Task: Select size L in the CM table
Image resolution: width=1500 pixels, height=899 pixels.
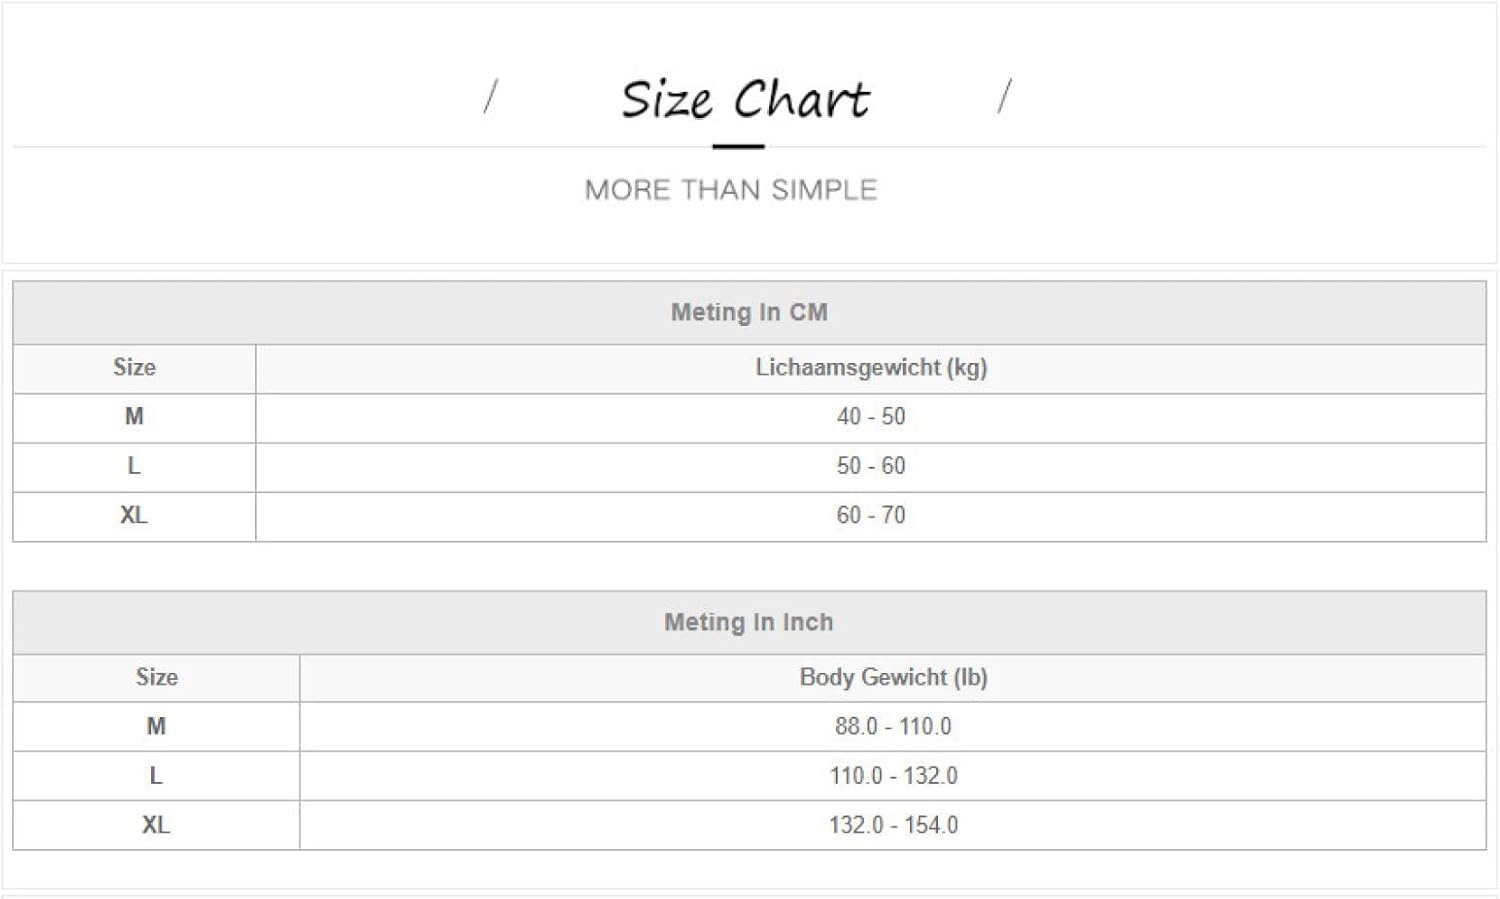Action: (134, 466)
